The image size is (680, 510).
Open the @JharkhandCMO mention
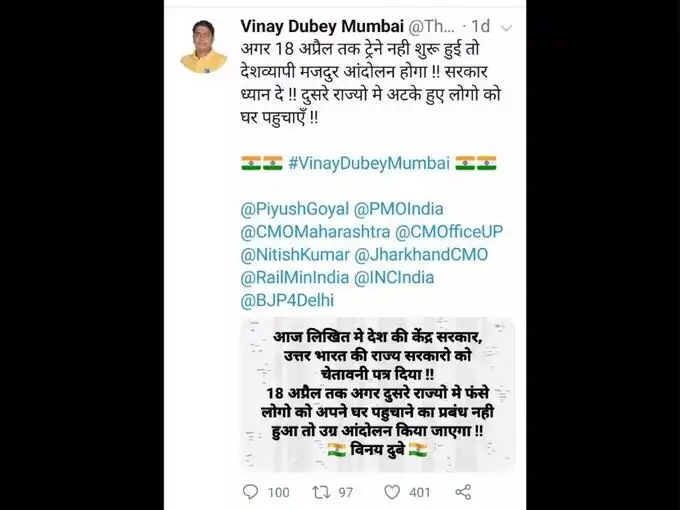pyautogui.click(x=421, y=255)
